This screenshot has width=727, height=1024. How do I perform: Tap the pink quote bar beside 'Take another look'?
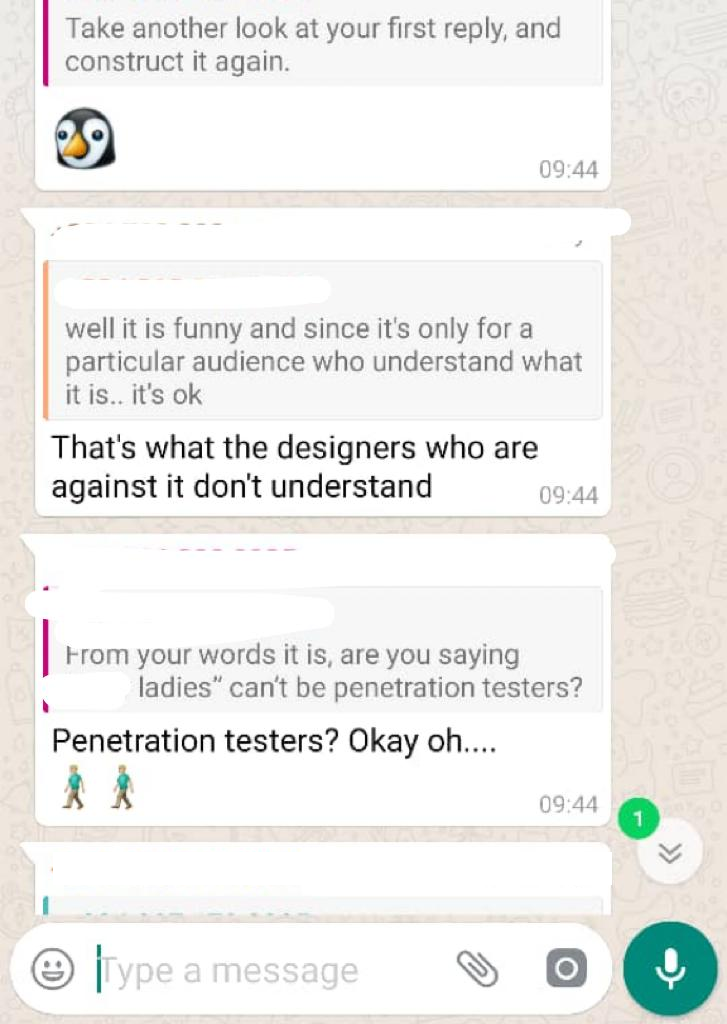(46, 43)
